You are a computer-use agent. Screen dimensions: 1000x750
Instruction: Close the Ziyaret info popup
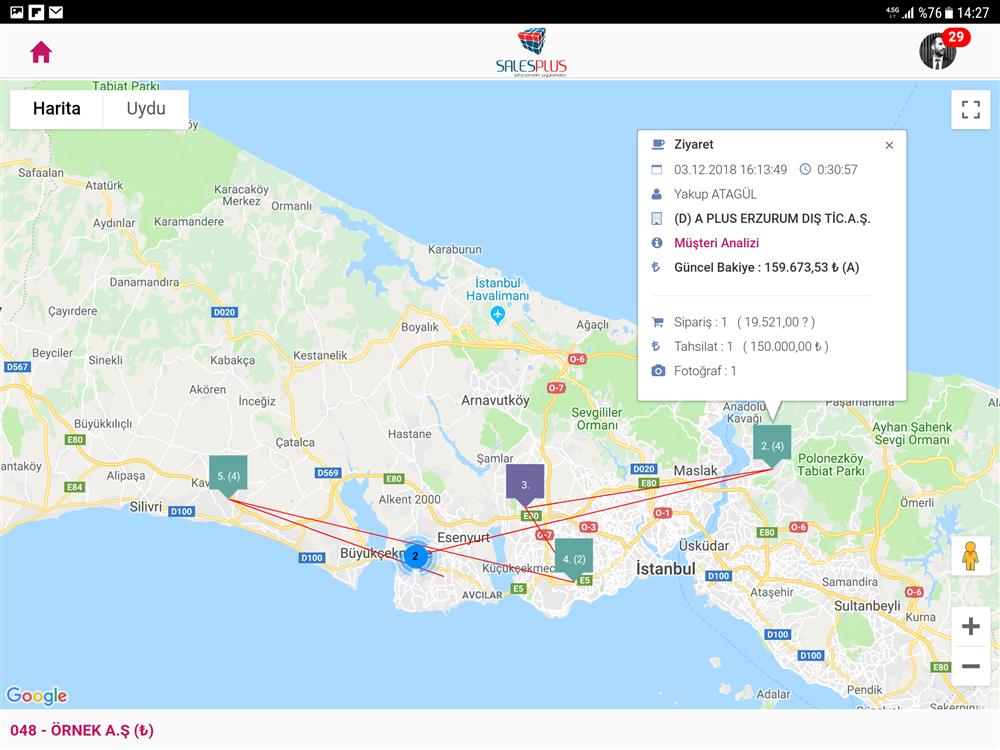click(889, 145)
